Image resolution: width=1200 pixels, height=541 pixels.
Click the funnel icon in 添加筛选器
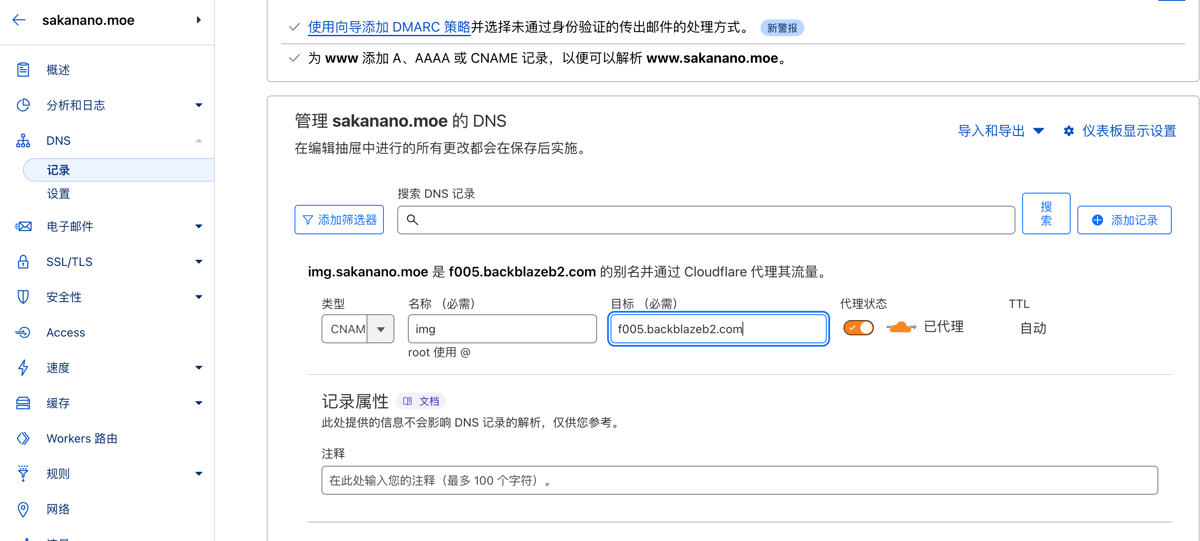(x=308, y=220)
